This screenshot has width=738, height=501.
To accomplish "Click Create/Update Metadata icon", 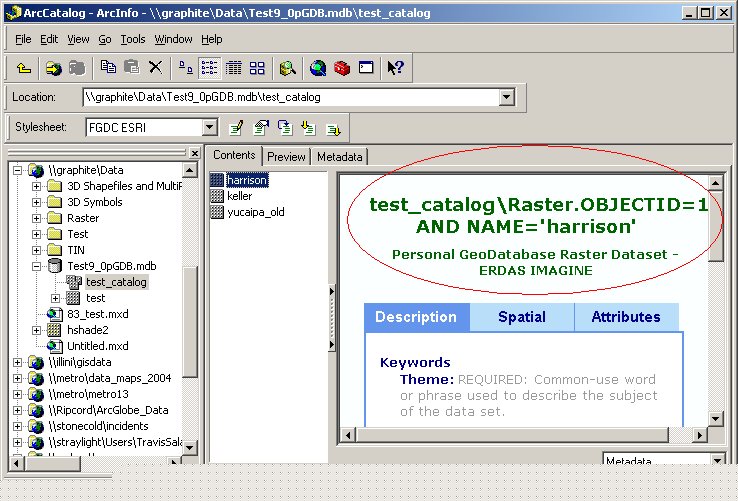I will (x=285, y=128).
